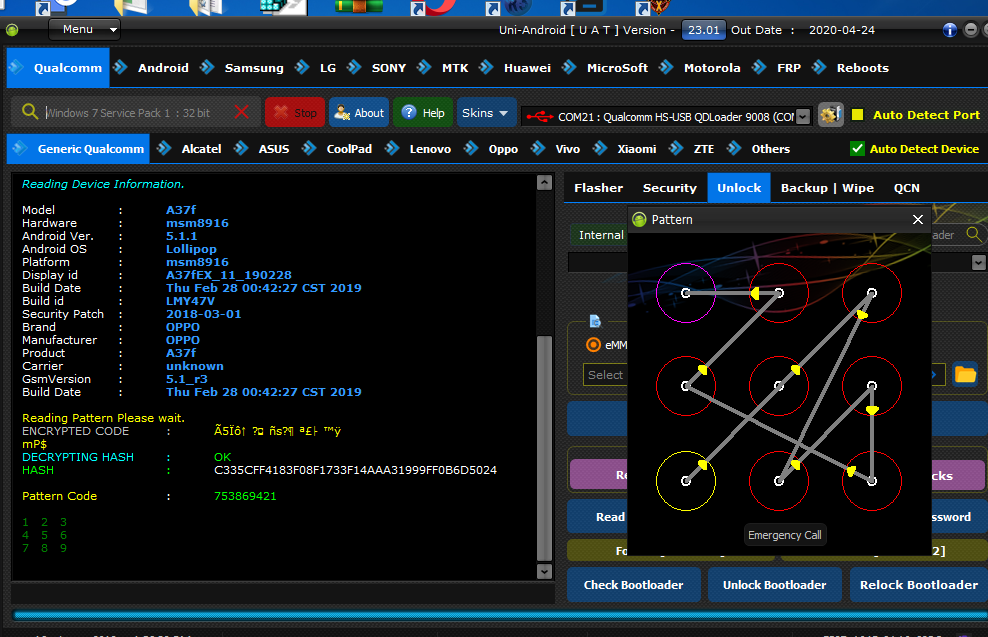Click the blue file document icon
This screenshot has width=988, height=637.
pyautogui.click(x=595, y=321)
